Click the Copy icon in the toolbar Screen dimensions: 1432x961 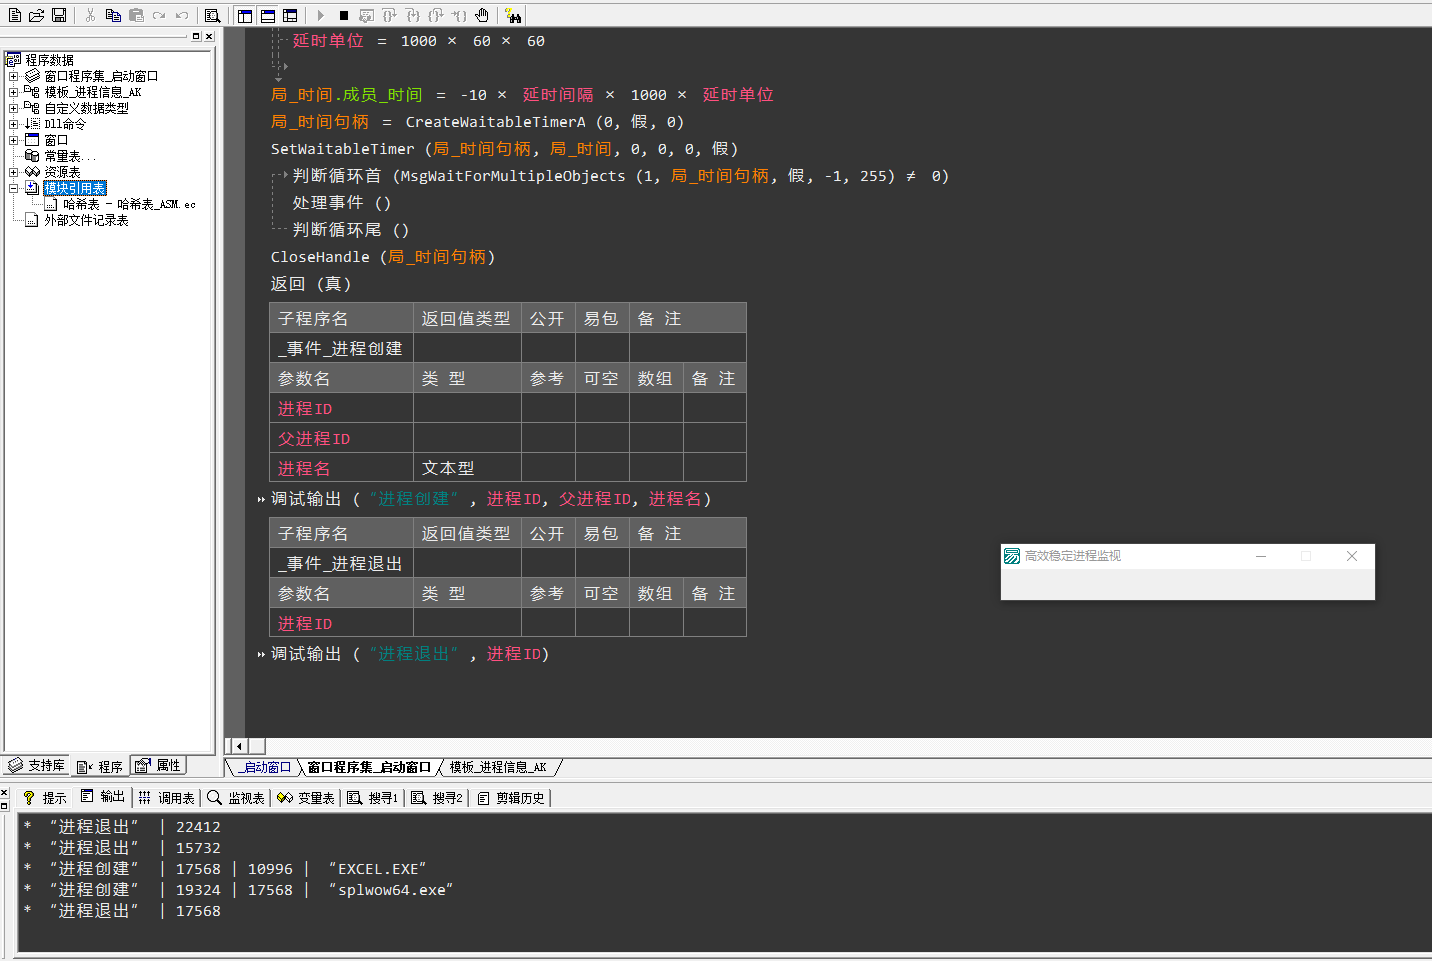113,15
